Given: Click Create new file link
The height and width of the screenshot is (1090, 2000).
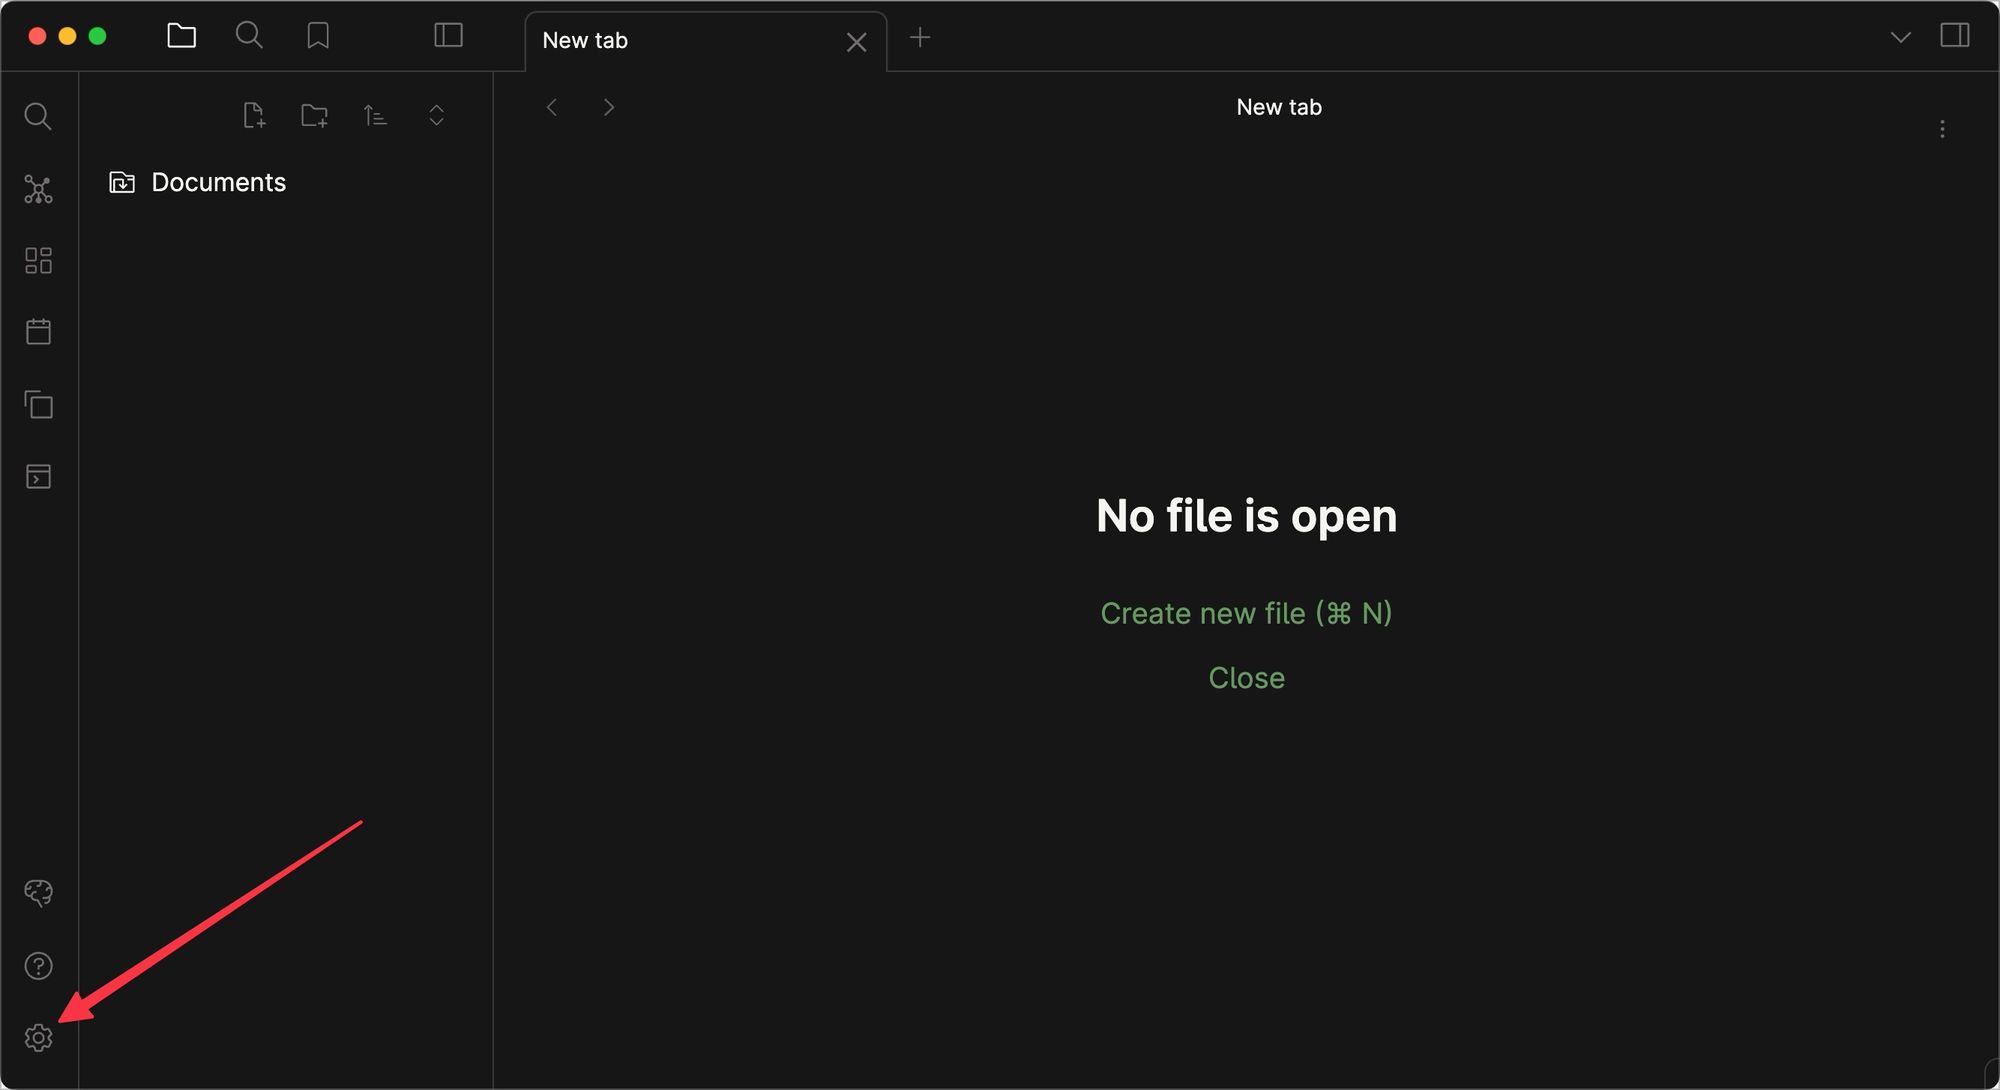Looking at the screenshot, I should 1245,612.
